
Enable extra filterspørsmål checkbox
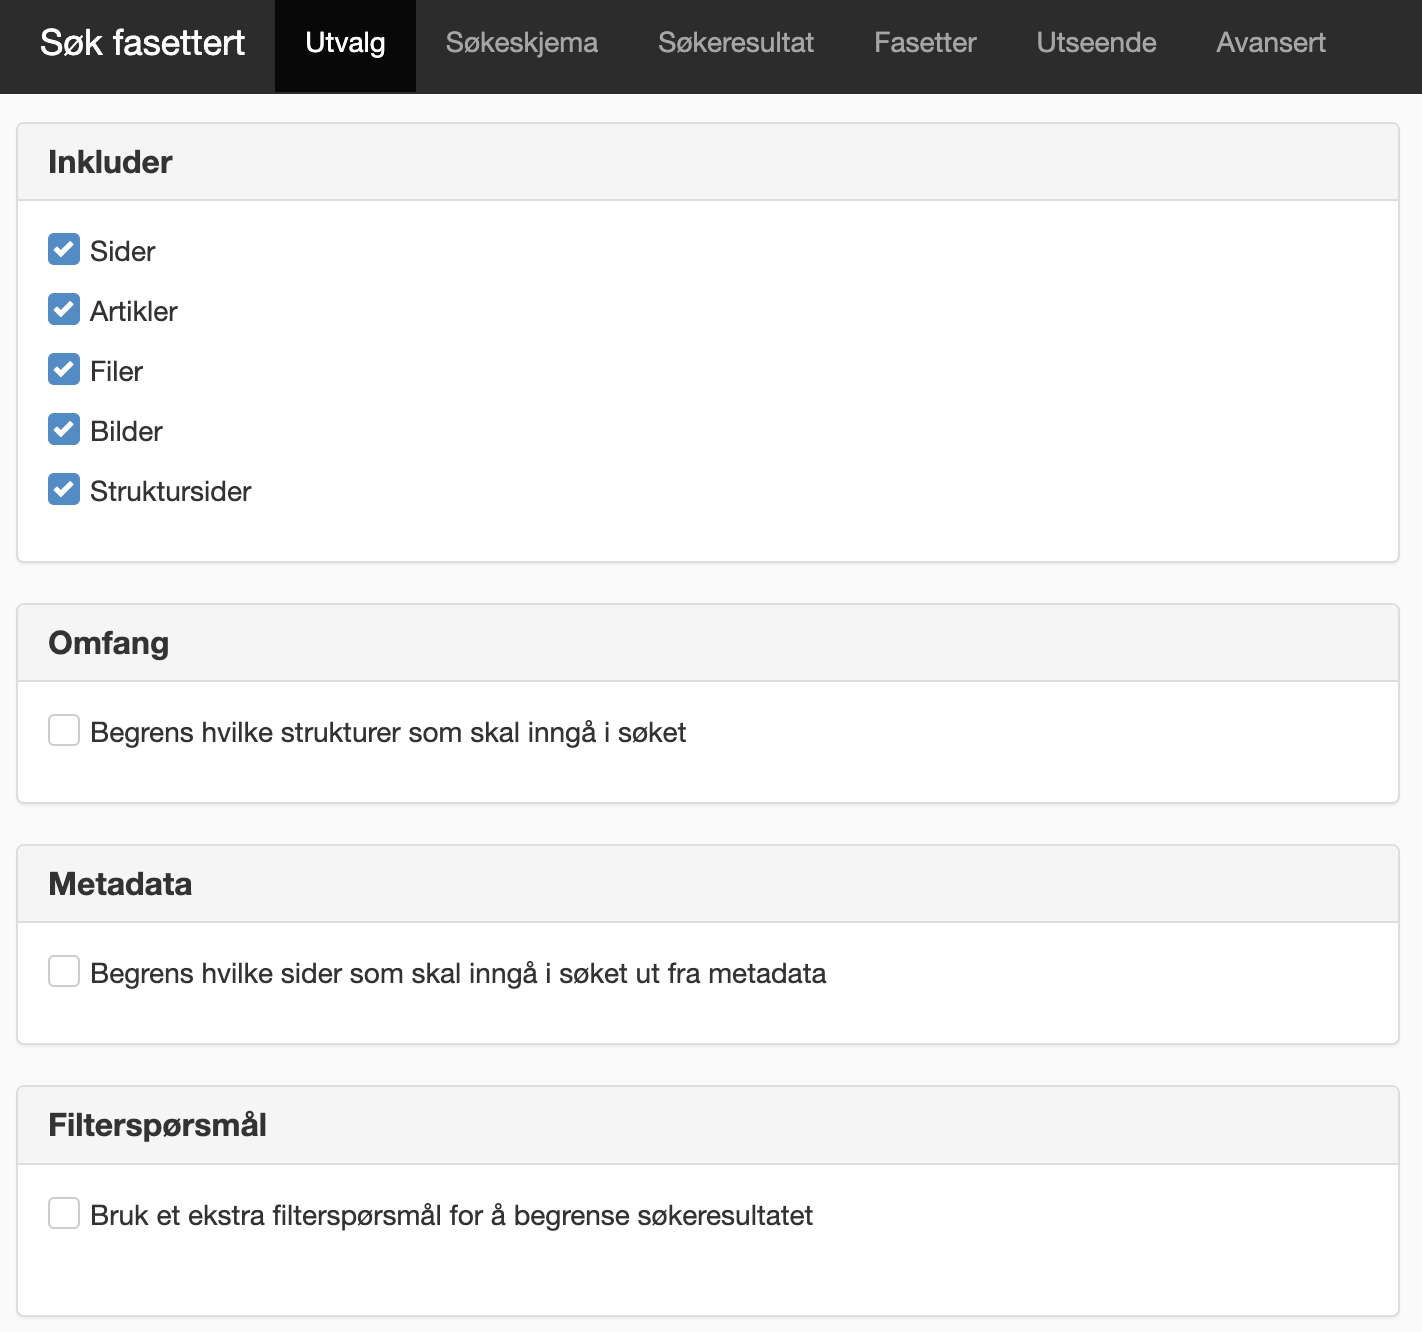pos(64,1213)
